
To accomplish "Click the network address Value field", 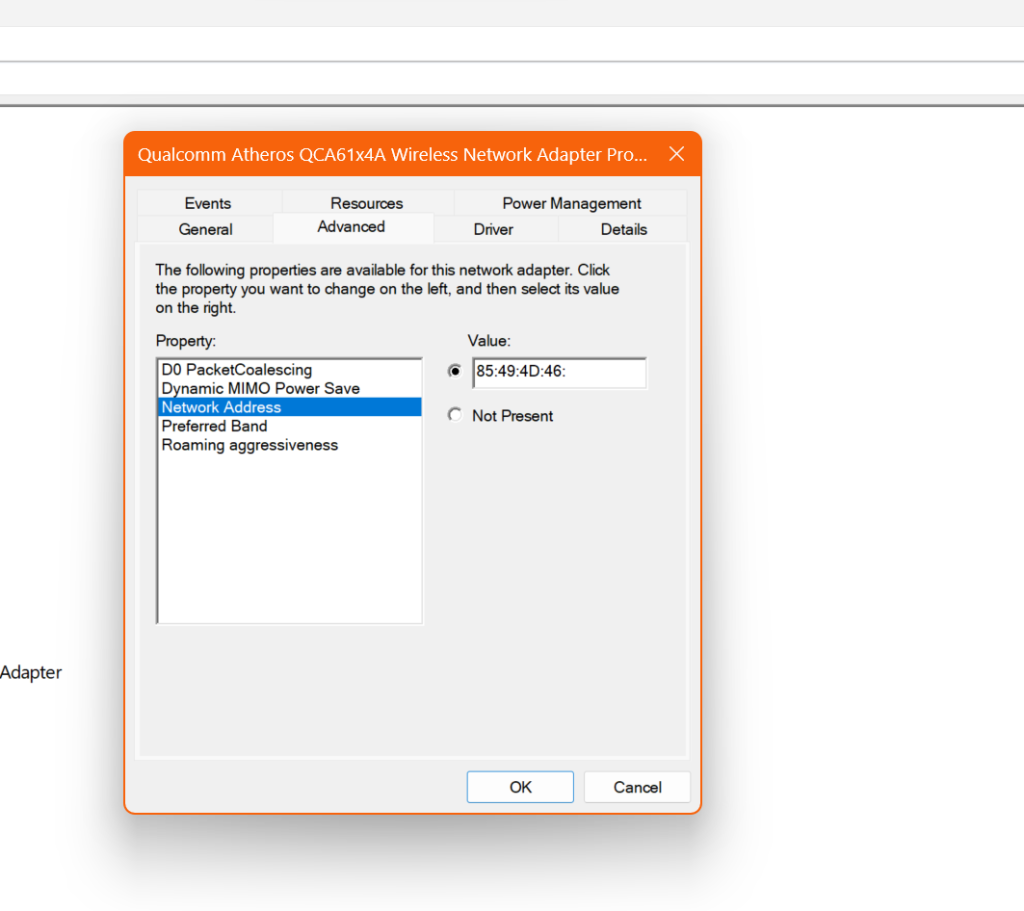I will coord(560,373).
